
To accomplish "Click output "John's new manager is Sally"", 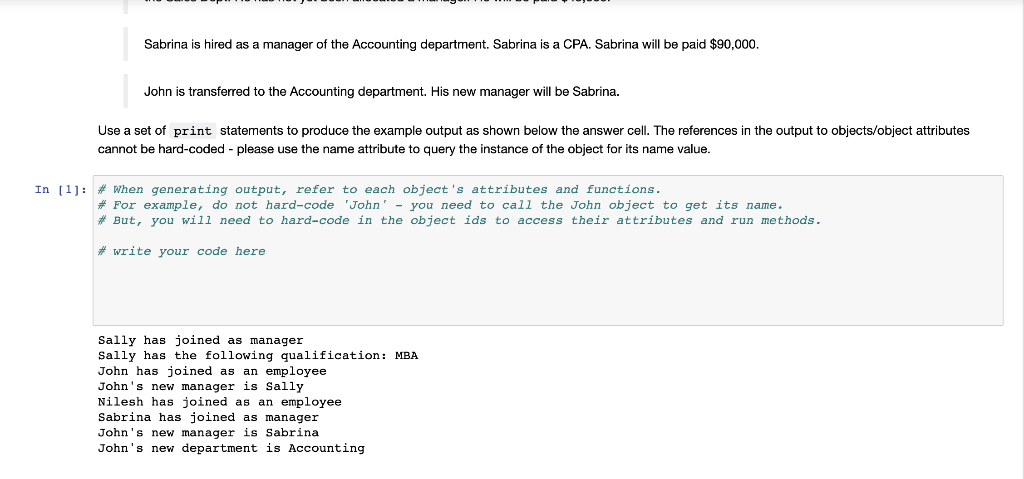I will [x=200, y=387].
